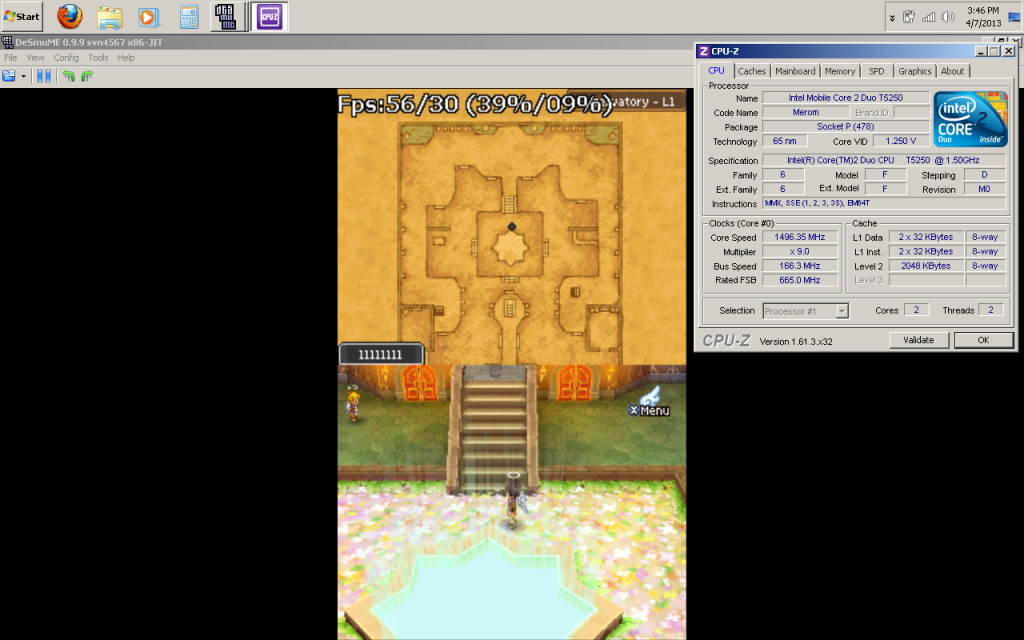1024x640 pixels.
Task: Switch to the Graphics tab
Action: (x=914, y=71)
